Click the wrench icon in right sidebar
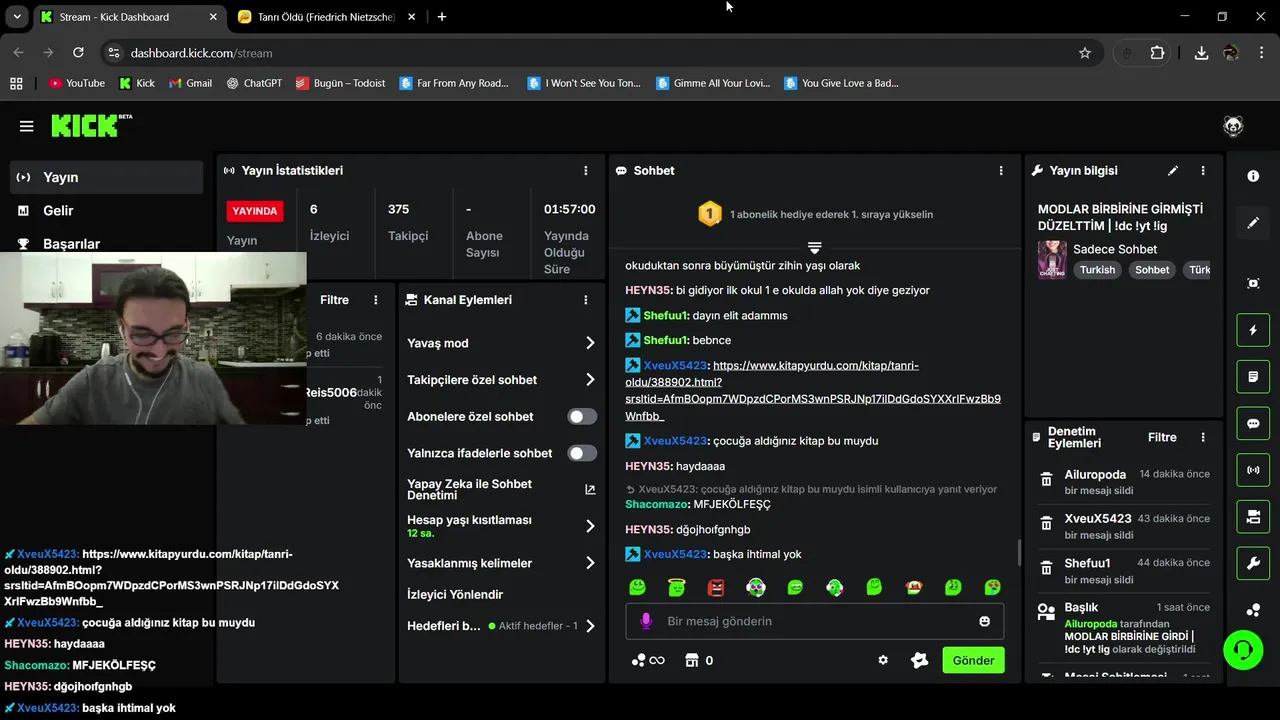The height and width of the screenshot is (720, 1280). [1253, 563]
